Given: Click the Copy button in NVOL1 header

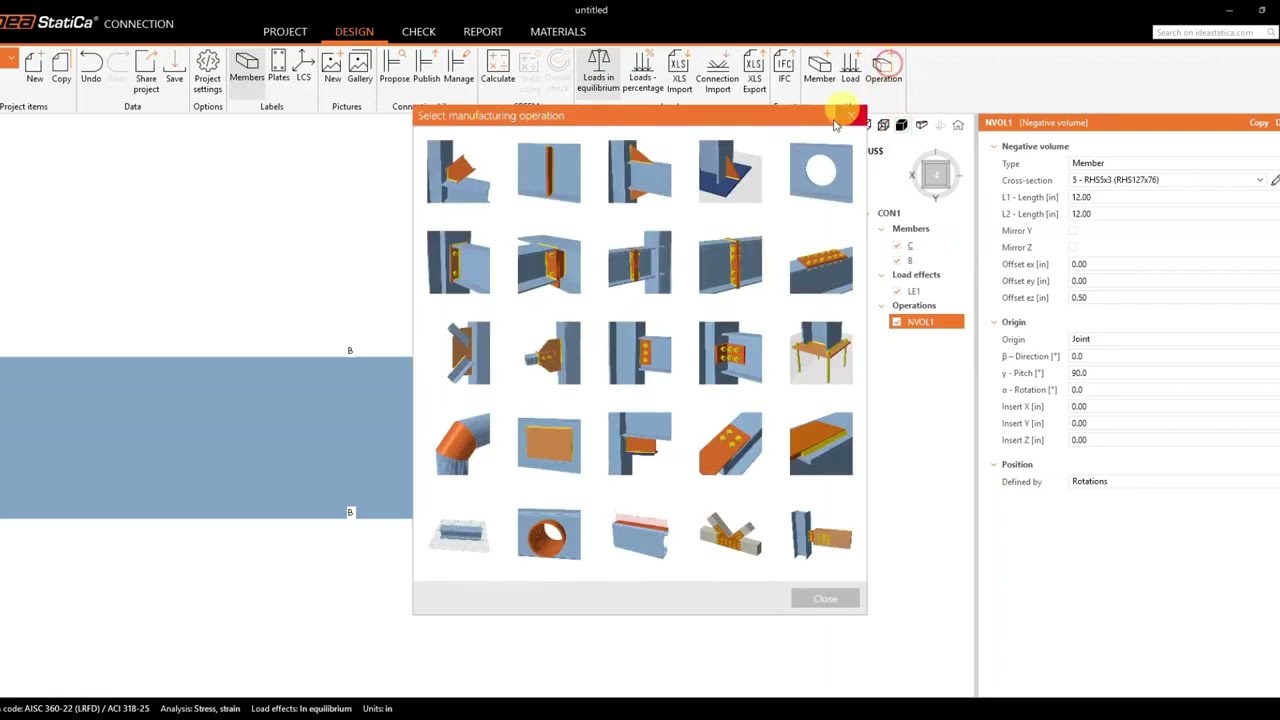Looking at the screenshot, I should tap(1259, 123).
